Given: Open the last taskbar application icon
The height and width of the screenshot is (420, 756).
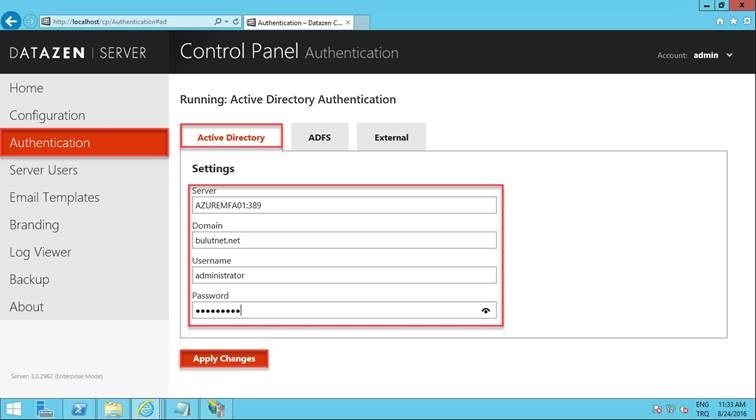Looking at the screenshot, I should tap(216, 409).
